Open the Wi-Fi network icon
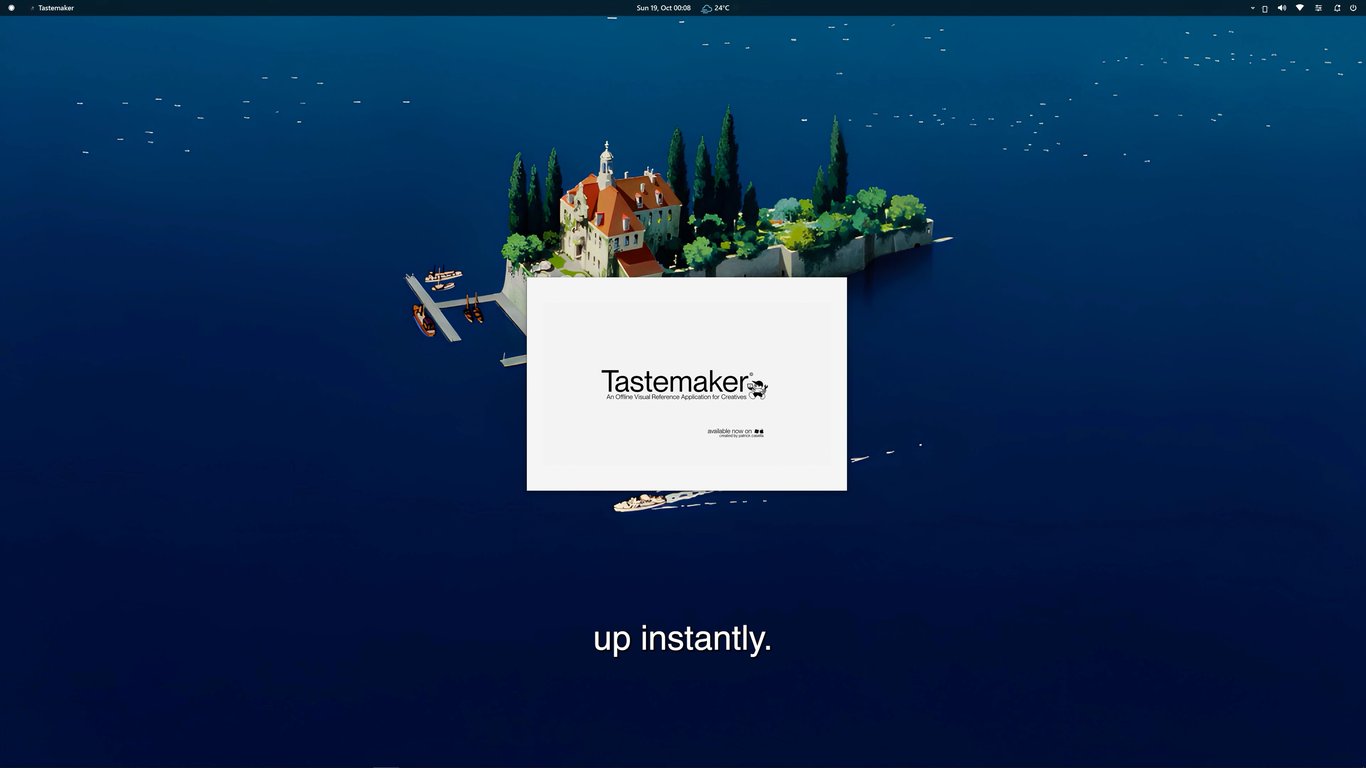Screen dimensions: 1366x768 (1300, 8)
